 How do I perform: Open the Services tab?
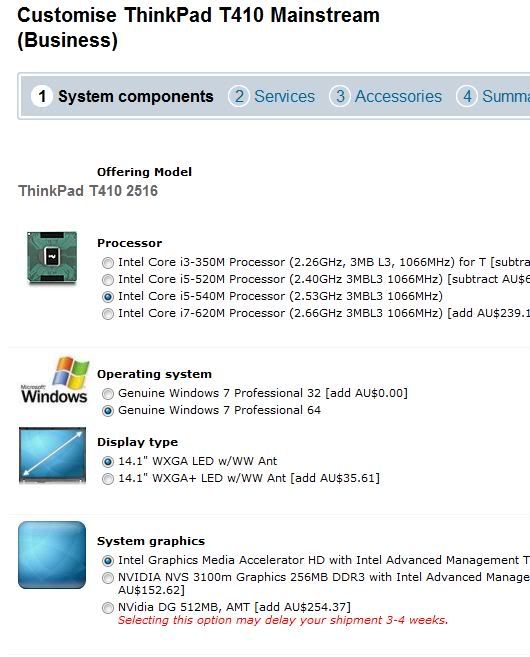click(x=284, y=96)
